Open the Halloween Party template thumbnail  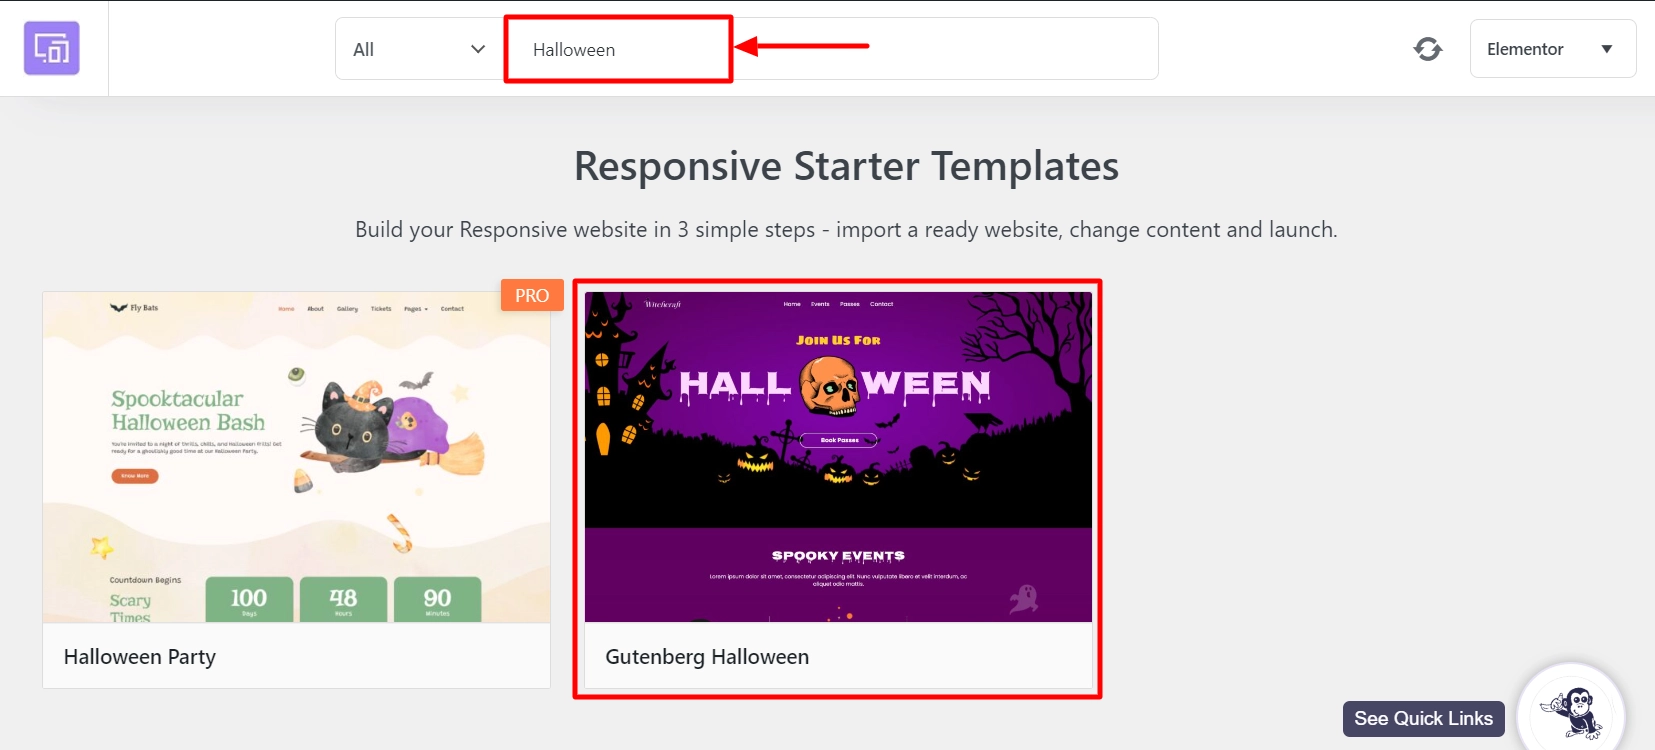click(x=296, y=457)
